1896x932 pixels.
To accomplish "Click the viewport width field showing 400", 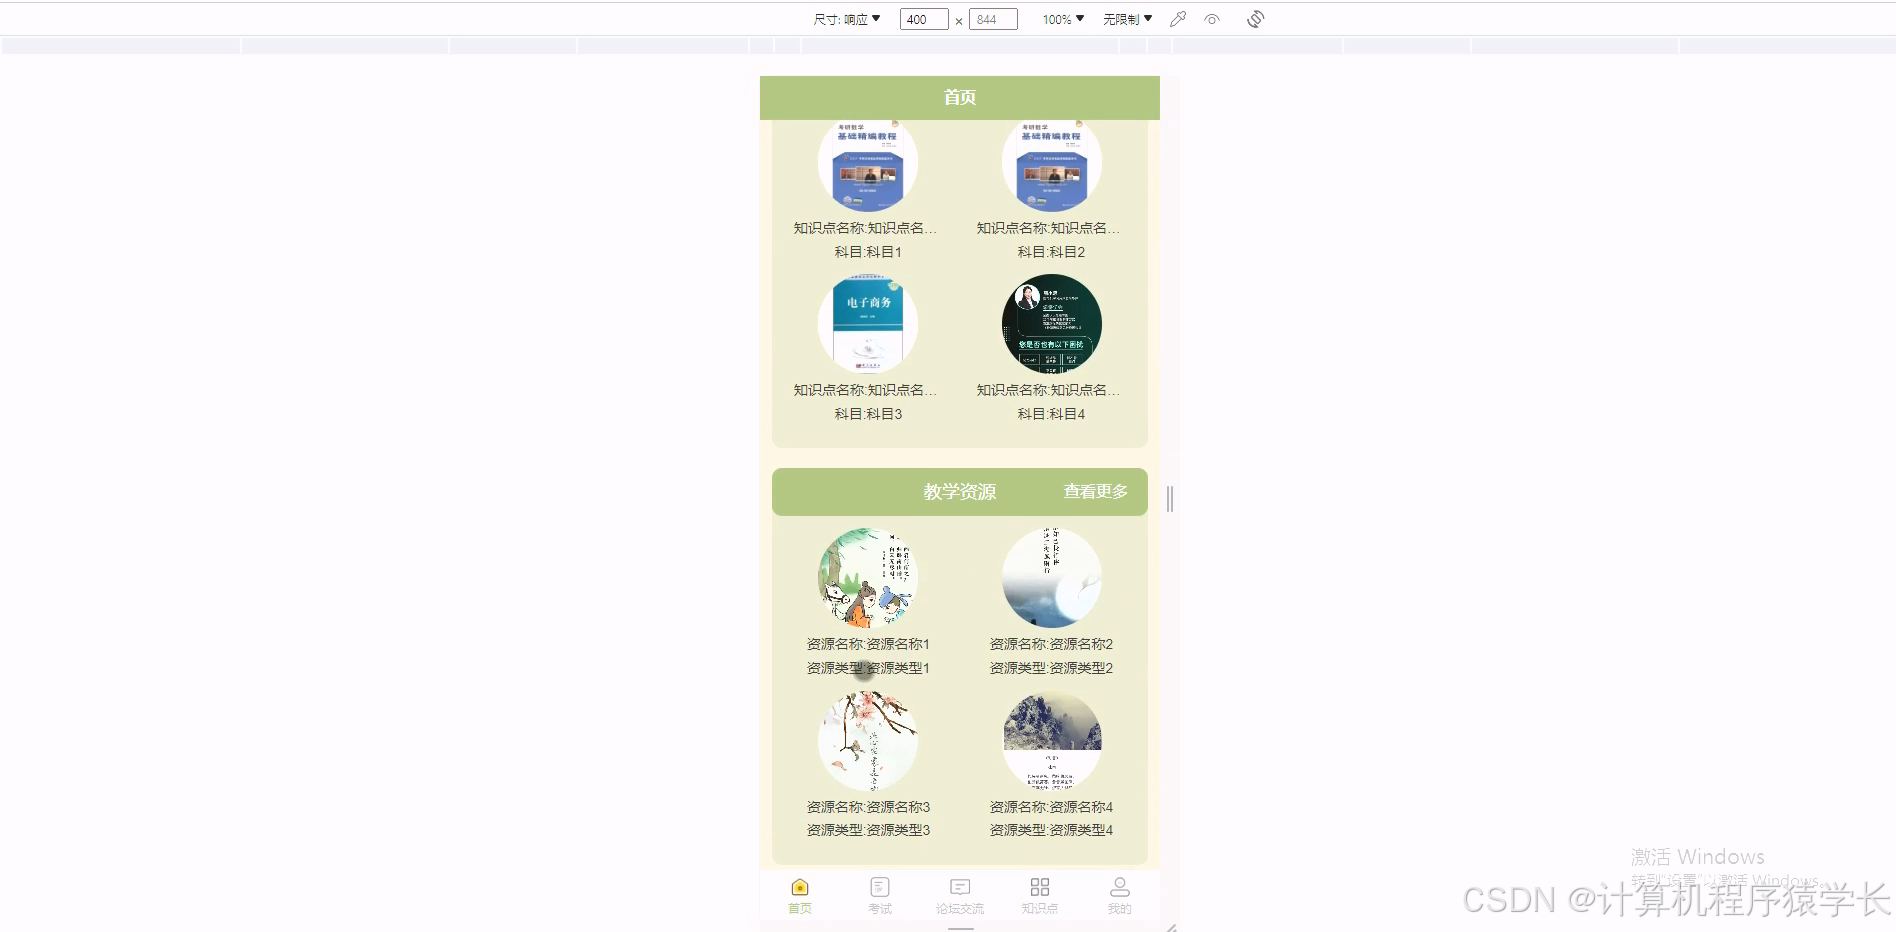I will (x=922, y=18).
